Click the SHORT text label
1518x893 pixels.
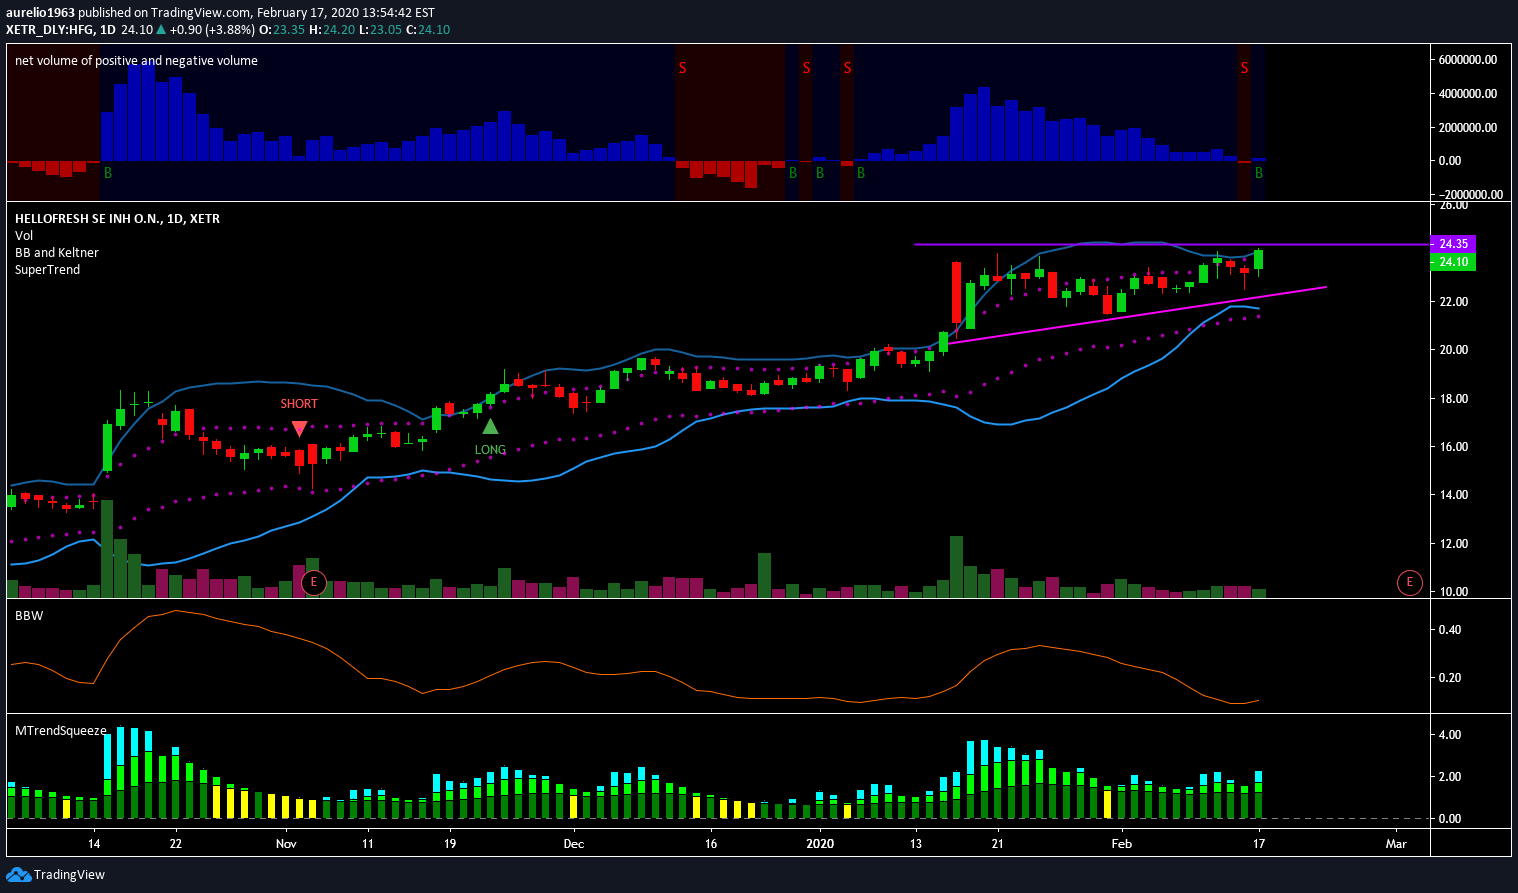point(299,404)
